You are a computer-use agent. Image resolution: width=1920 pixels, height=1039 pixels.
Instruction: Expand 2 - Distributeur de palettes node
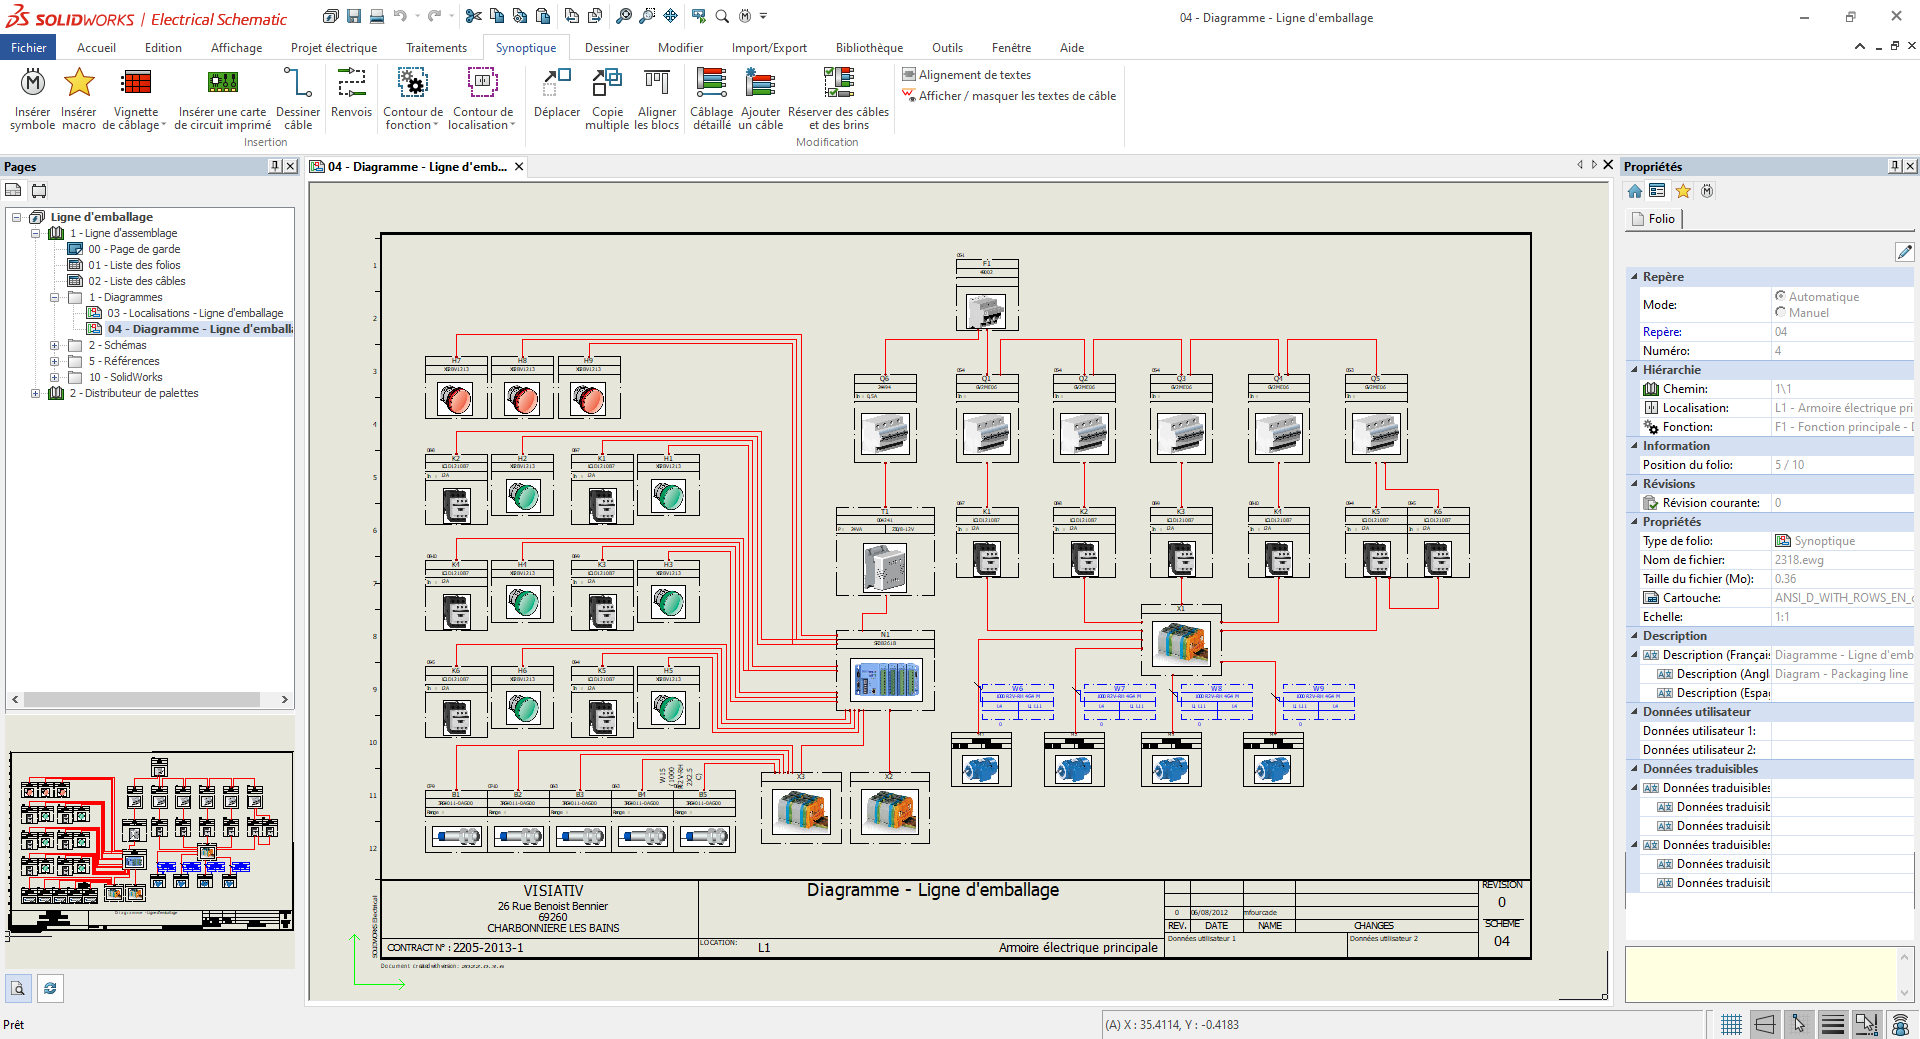click(x=36, y=393)
